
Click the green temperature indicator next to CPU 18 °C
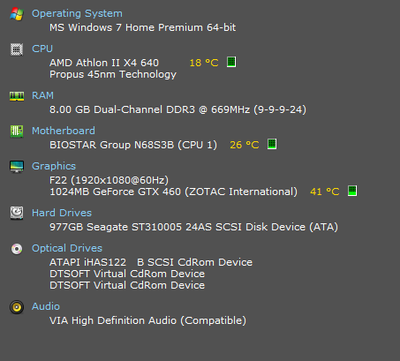pyautogui.click(x=231, y=62)
